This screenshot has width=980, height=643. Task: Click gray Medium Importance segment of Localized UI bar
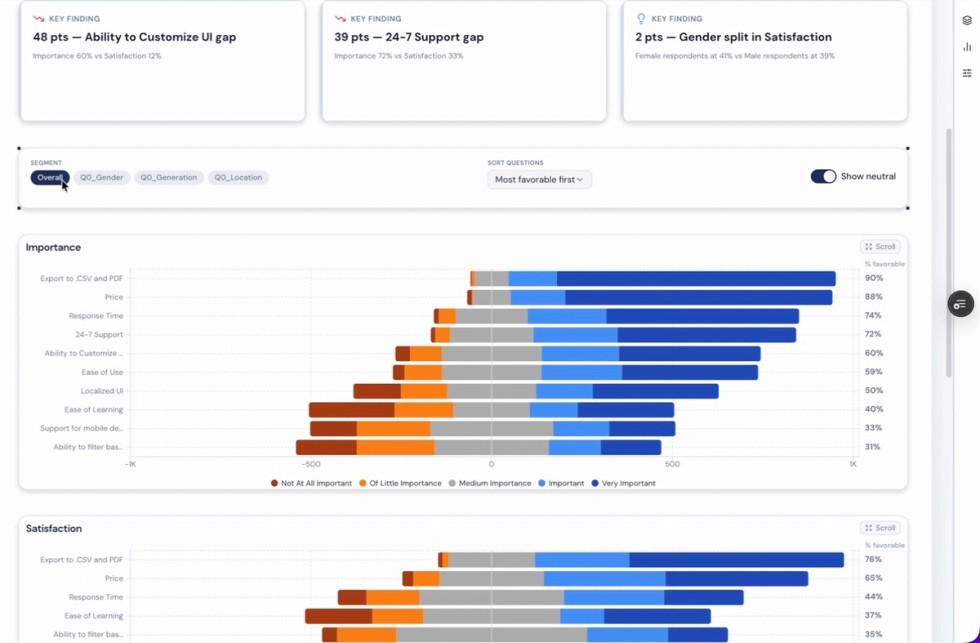pyautogui.click(x=491, y=391)
